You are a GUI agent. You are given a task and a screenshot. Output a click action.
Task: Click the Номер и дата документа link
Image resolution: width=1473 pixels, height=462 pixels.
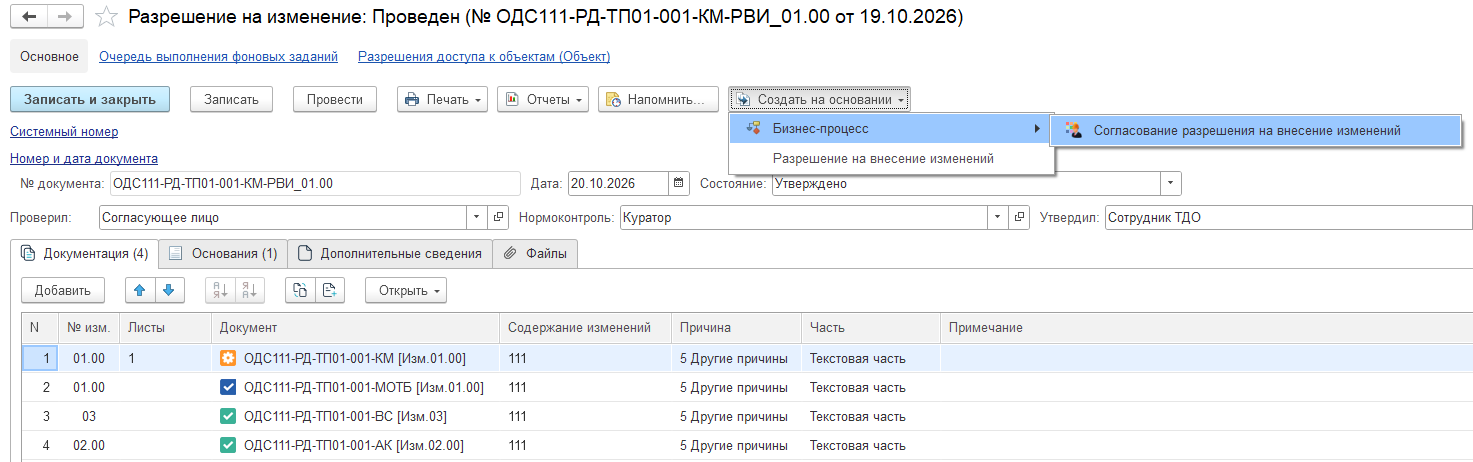[x=84, y=158]
